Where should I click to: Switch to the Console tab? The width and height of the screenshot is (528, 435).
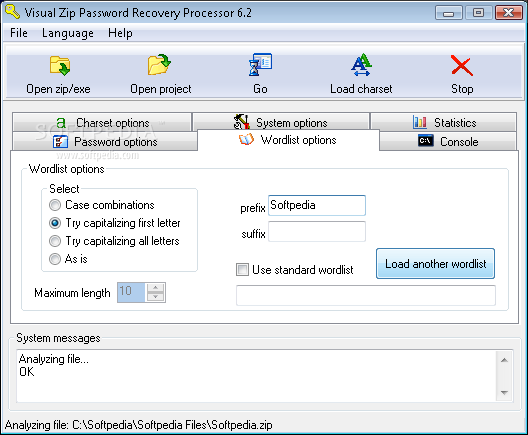pos(448,141)
